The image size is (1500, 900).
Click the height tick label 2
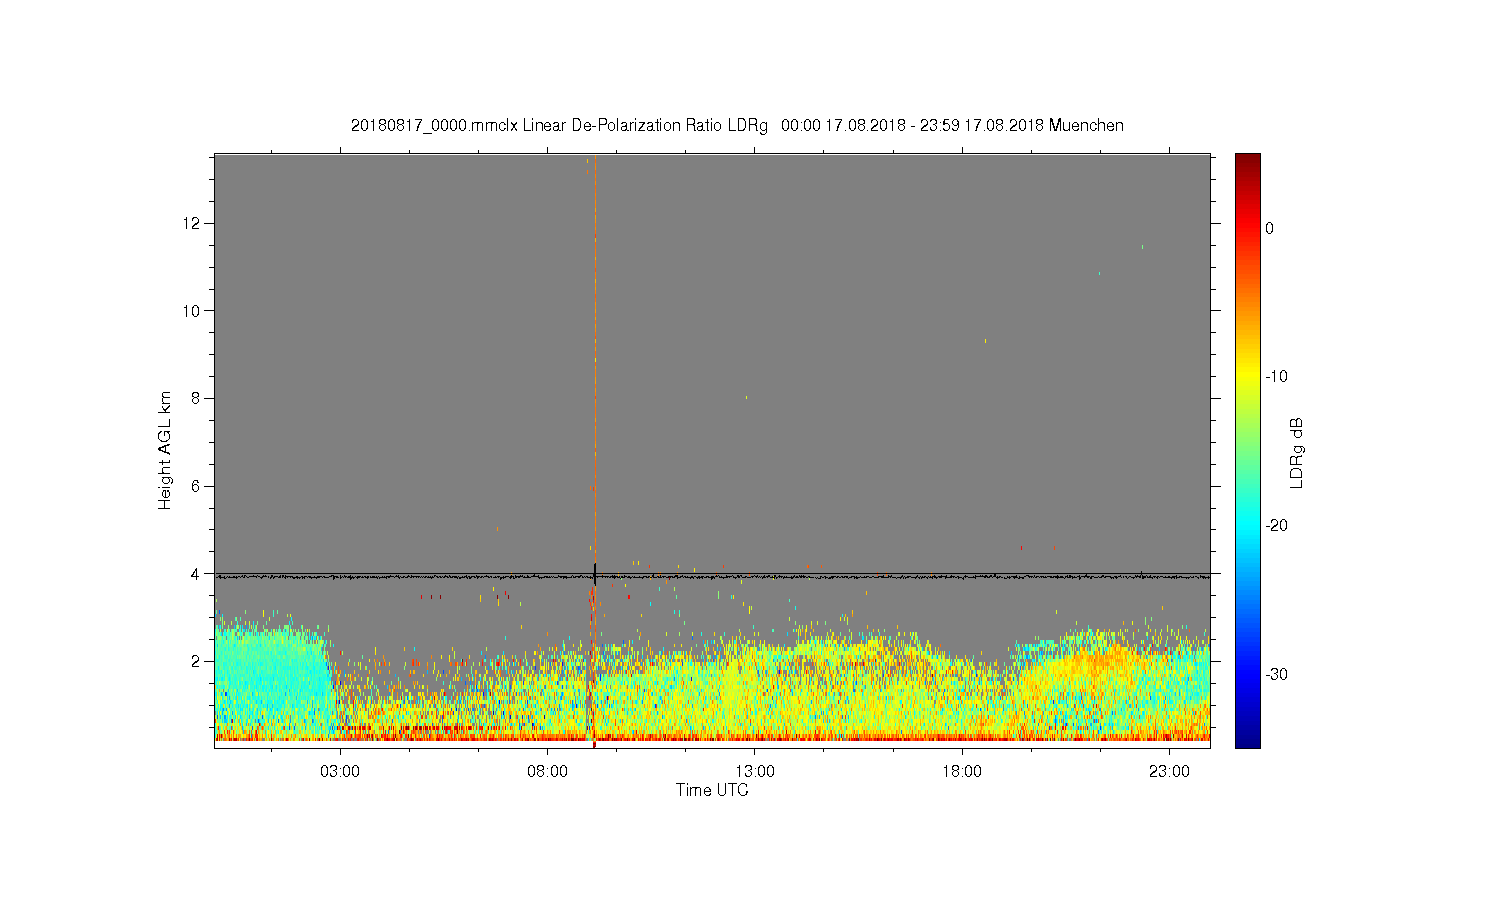coord(196,661)
